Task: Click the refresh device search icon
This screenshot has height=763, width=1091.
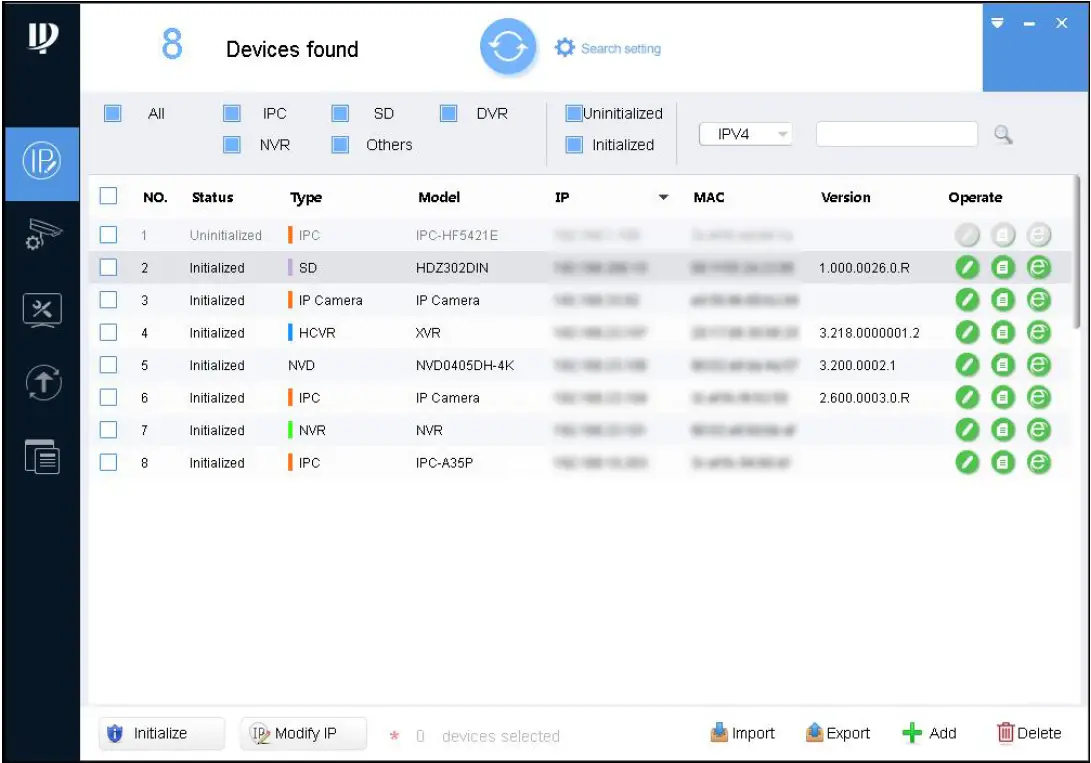Action: point(508,48)
